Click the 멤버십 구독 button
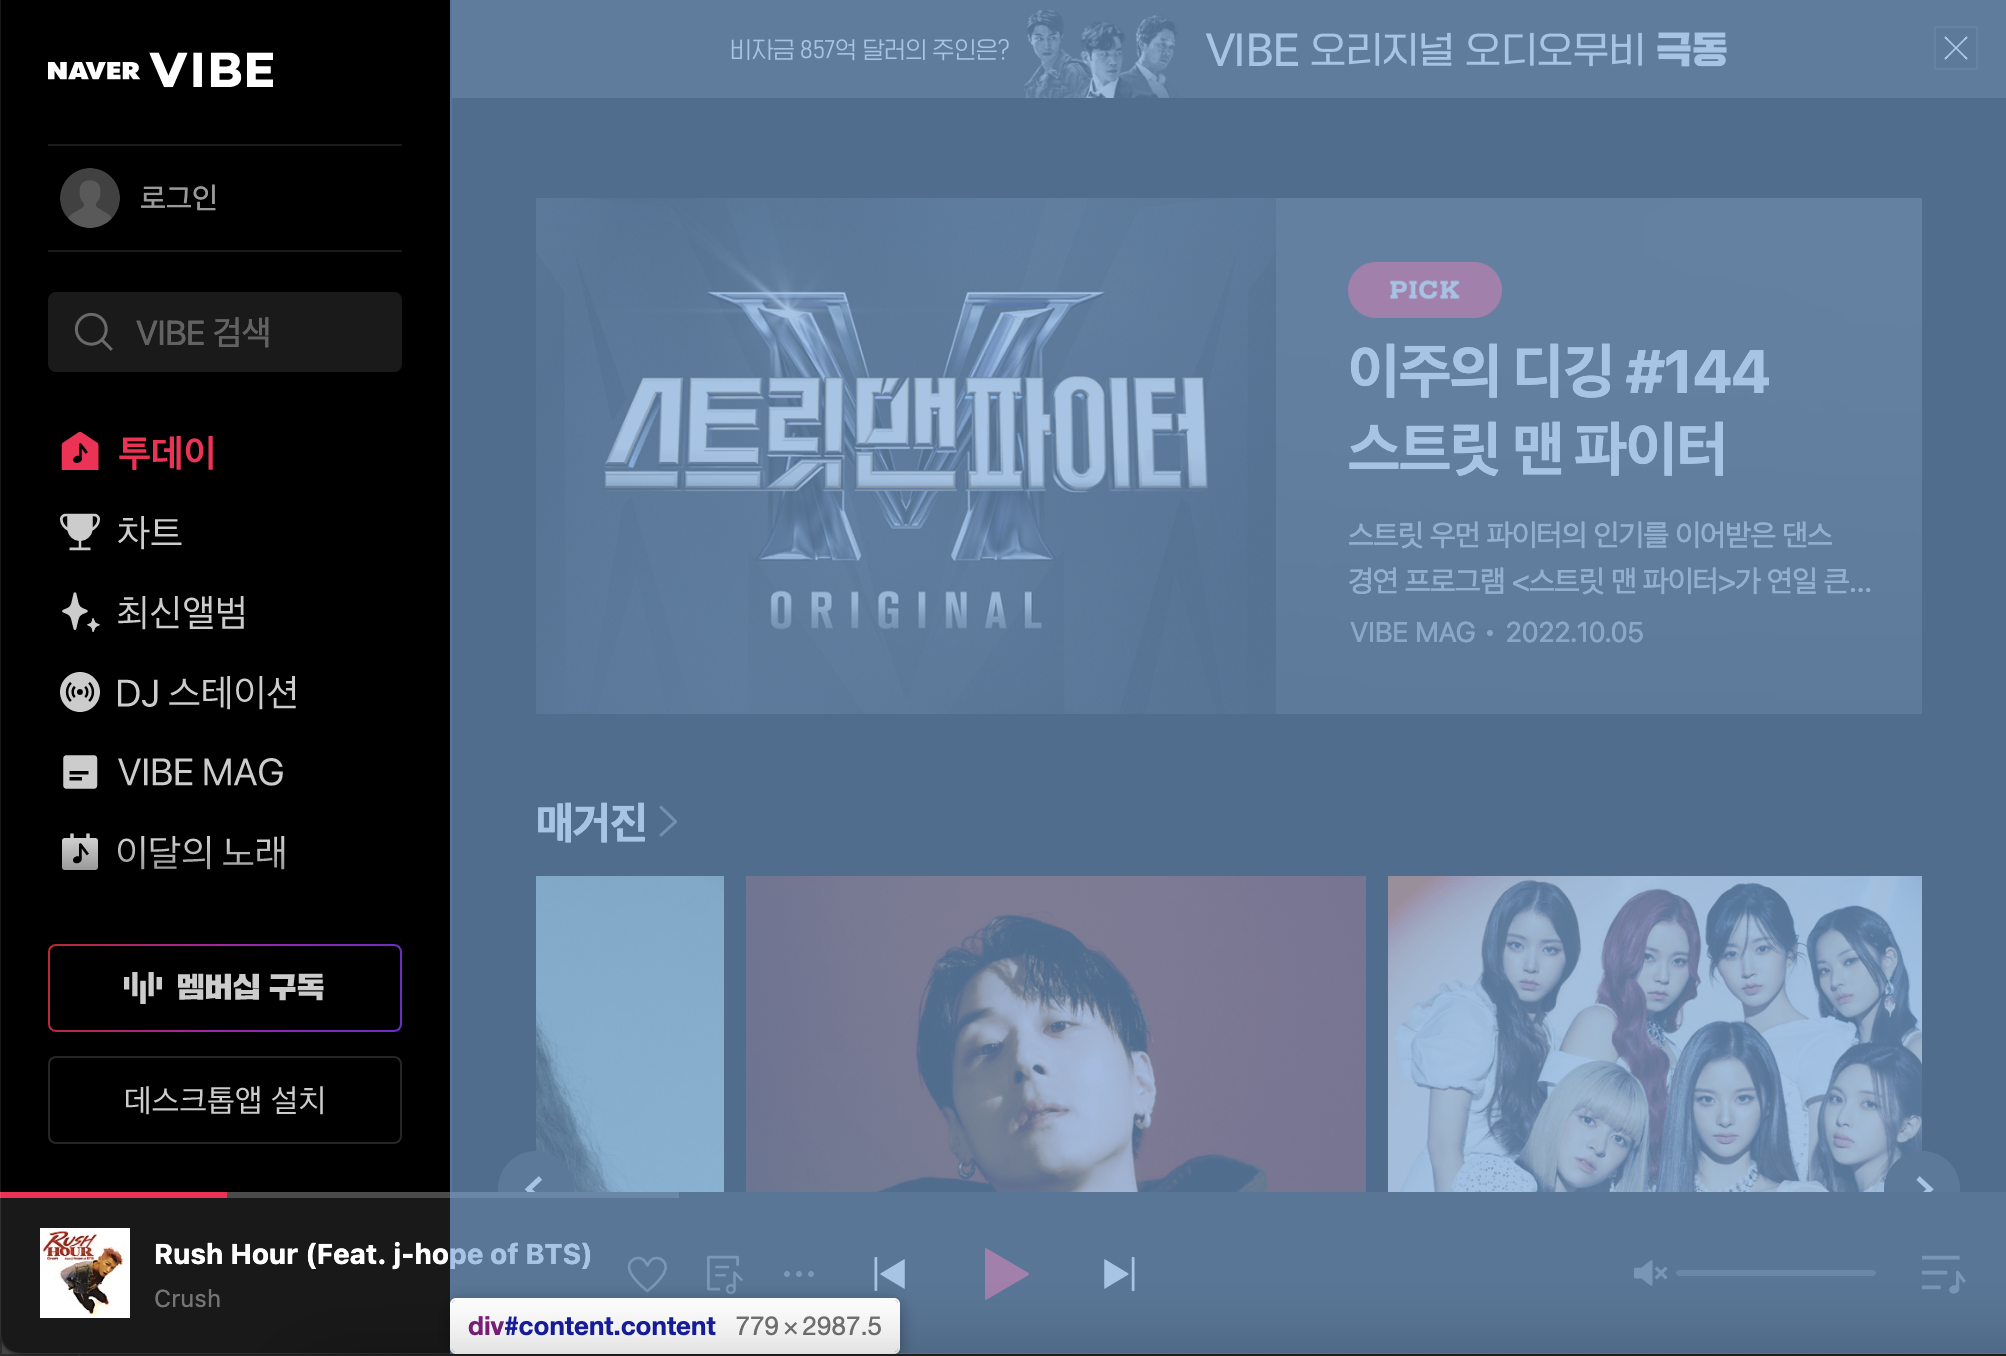Screen dimensions: 2006x1356 click(225, 987)
